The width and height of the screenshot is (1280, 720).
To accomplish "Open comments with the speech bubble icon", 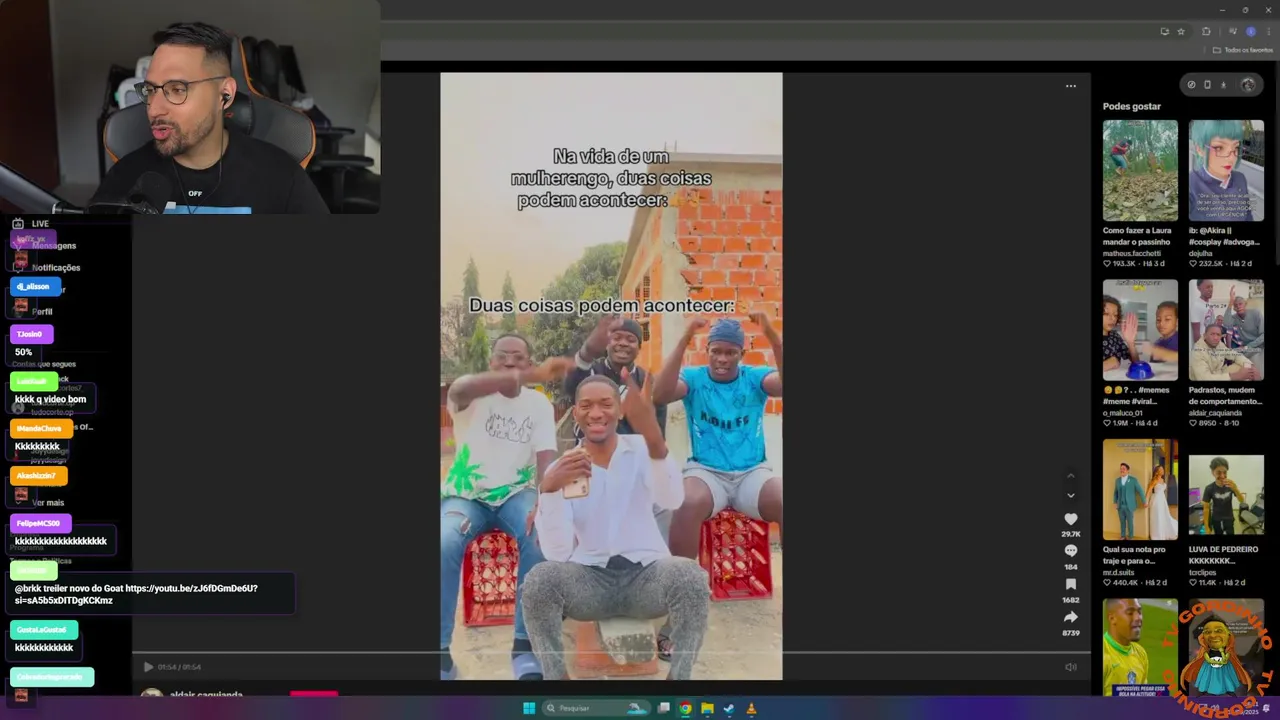I will click(1070, 551).
